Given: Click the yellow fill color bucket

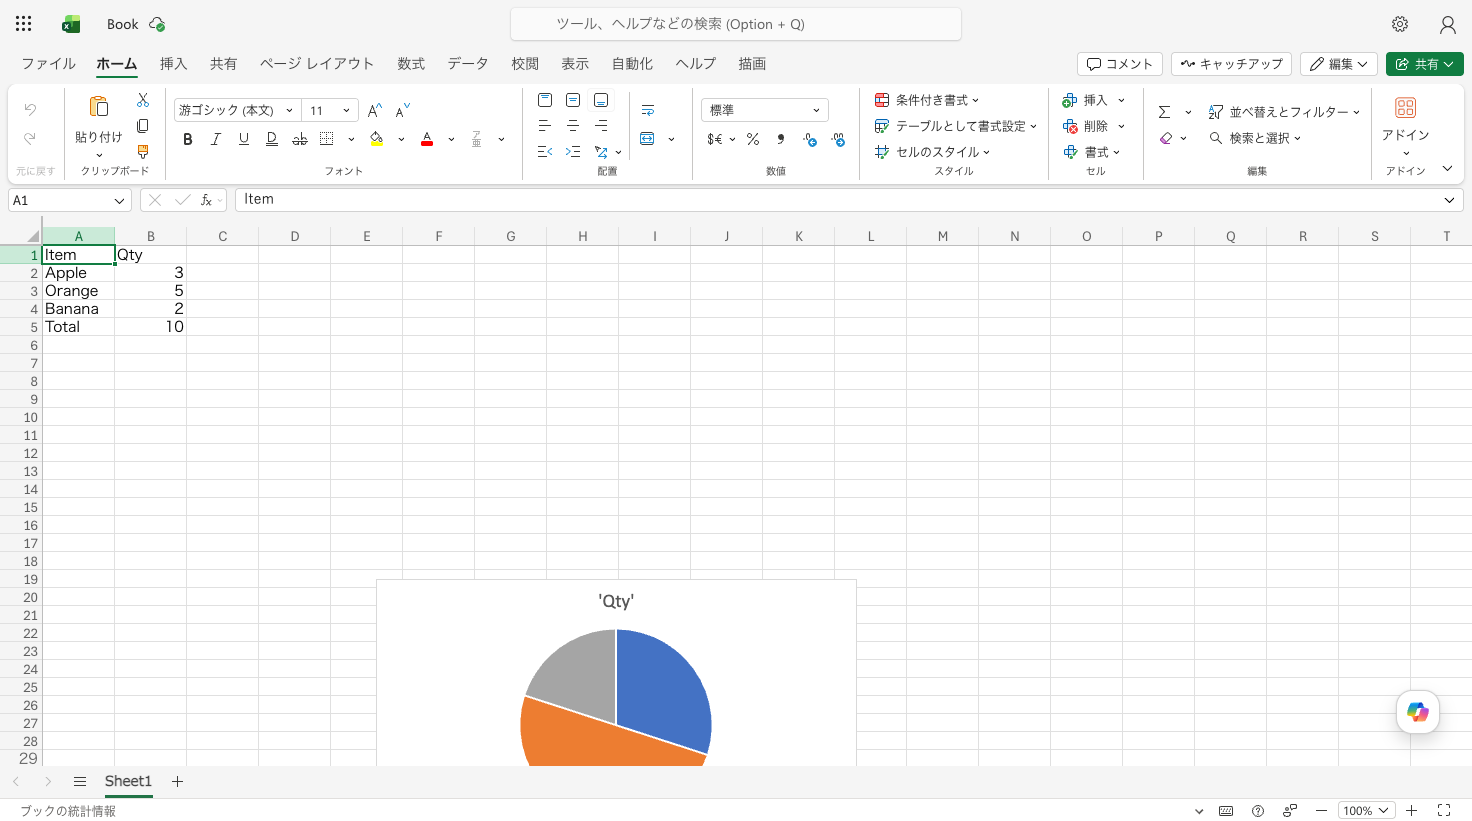Looking at the screenshot, I should (x=376, y=139).
